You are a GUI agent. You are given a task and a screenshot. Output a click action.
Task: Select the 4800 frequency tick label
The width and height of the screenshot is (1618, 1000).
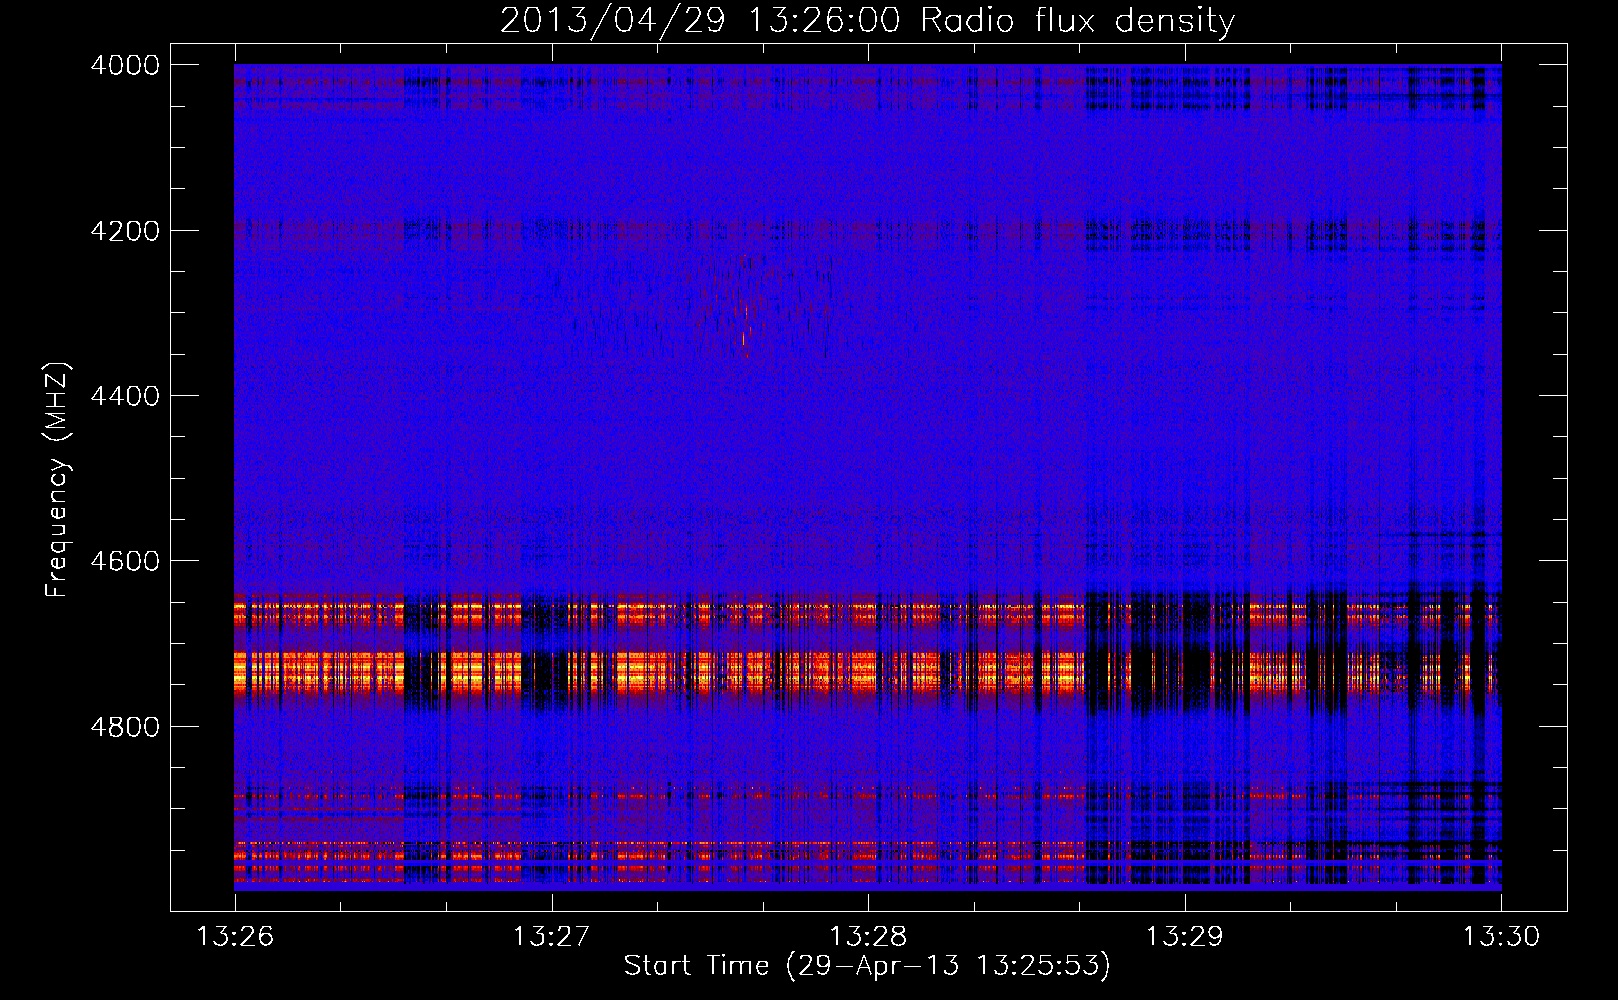click(x=125, y=726)
